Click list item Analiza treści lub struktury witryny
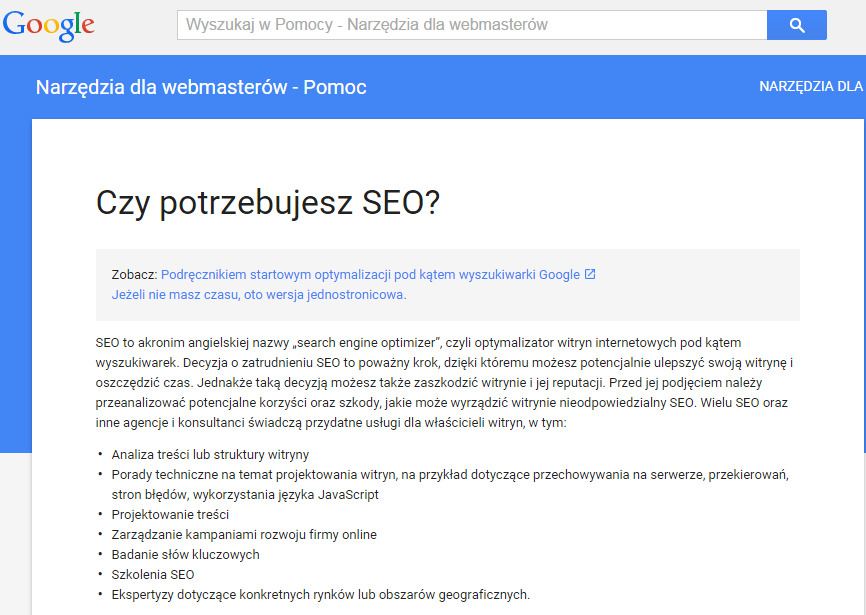 [210, 454]
